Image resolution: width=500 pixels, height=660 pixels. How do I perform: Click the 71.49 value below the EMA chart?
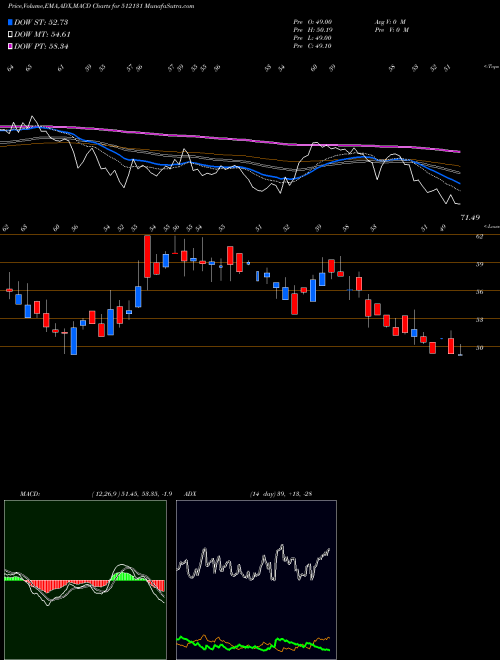pyautogui.click(x=470, y=218)
